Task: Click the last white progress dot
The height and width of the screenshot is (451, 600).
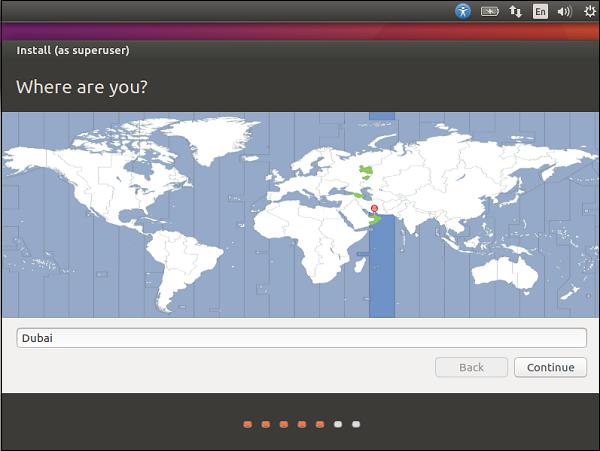Action: pos(356,424)
